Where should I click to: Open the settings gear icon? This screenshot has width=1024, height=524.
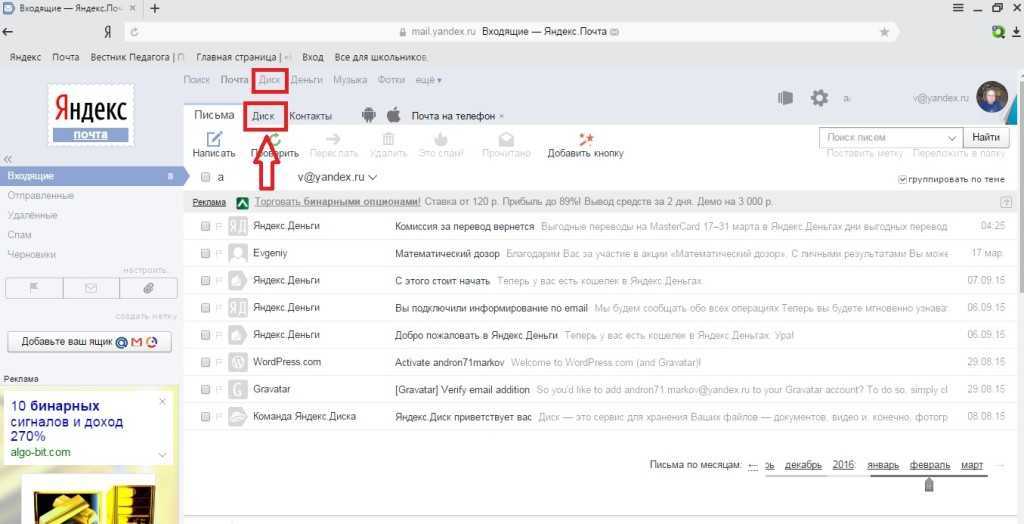[820, 98]
